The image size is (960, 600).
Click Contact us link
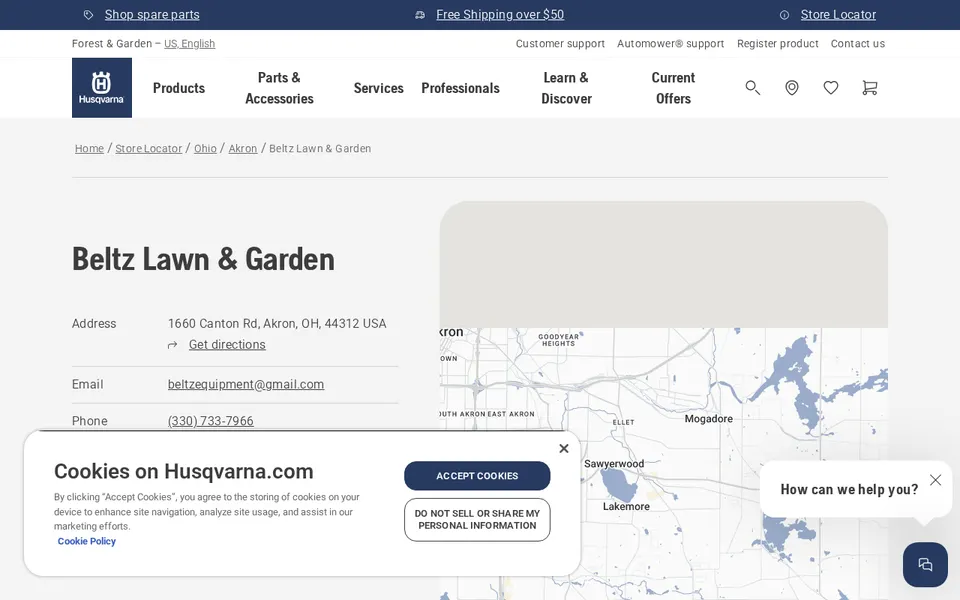[x=858, y=43]
